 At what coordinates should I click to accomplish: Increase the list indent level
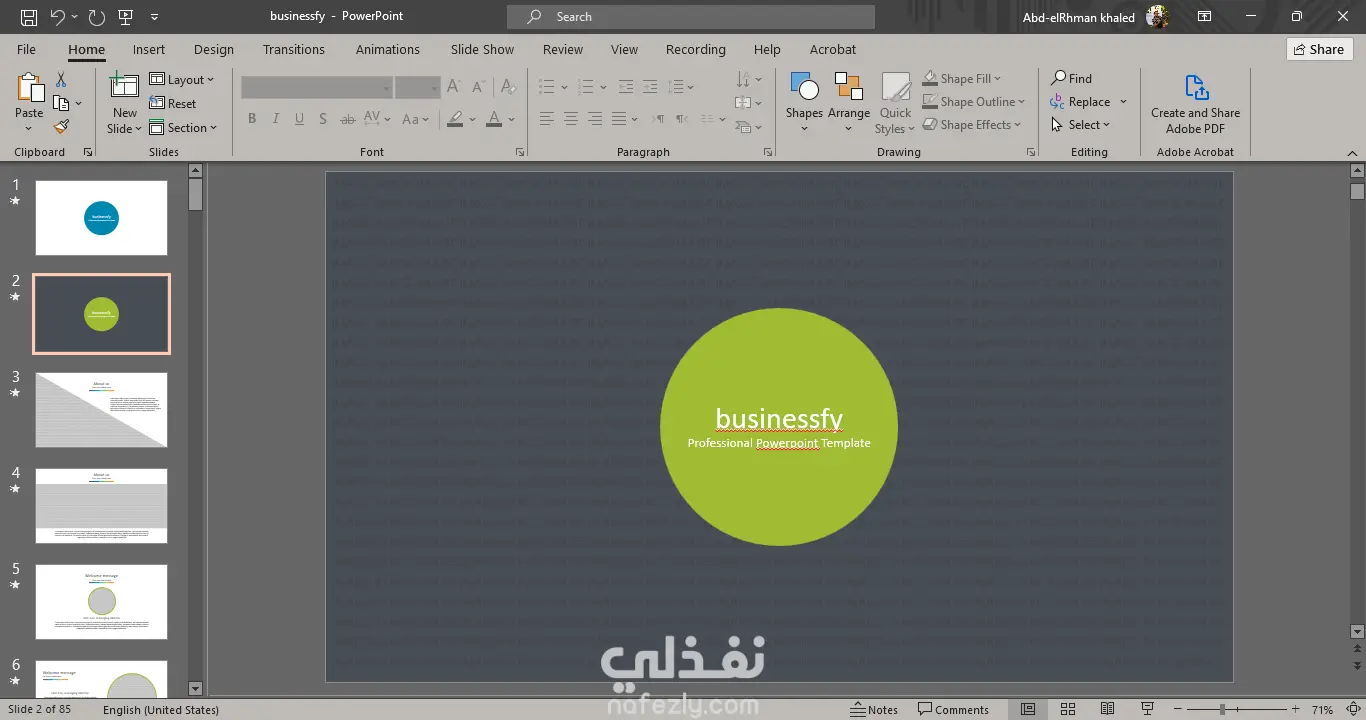651,87
